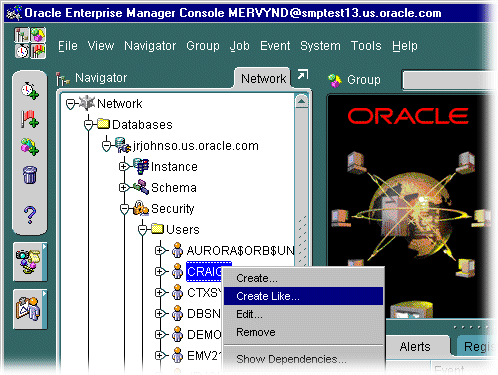Select the DEMO user label
This screenshot has height=375, width=498.
[x=204, y=334]
